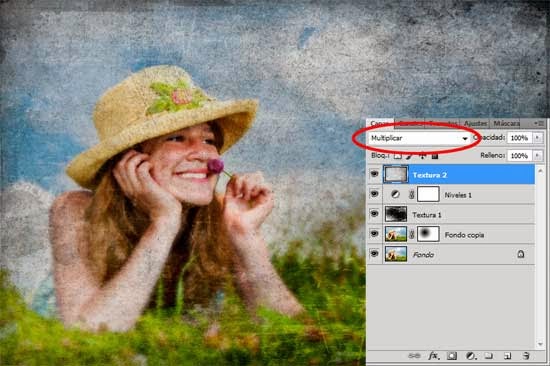
Task: Expand the Relleno slider arrow
Action: click(x=538, y=155)
